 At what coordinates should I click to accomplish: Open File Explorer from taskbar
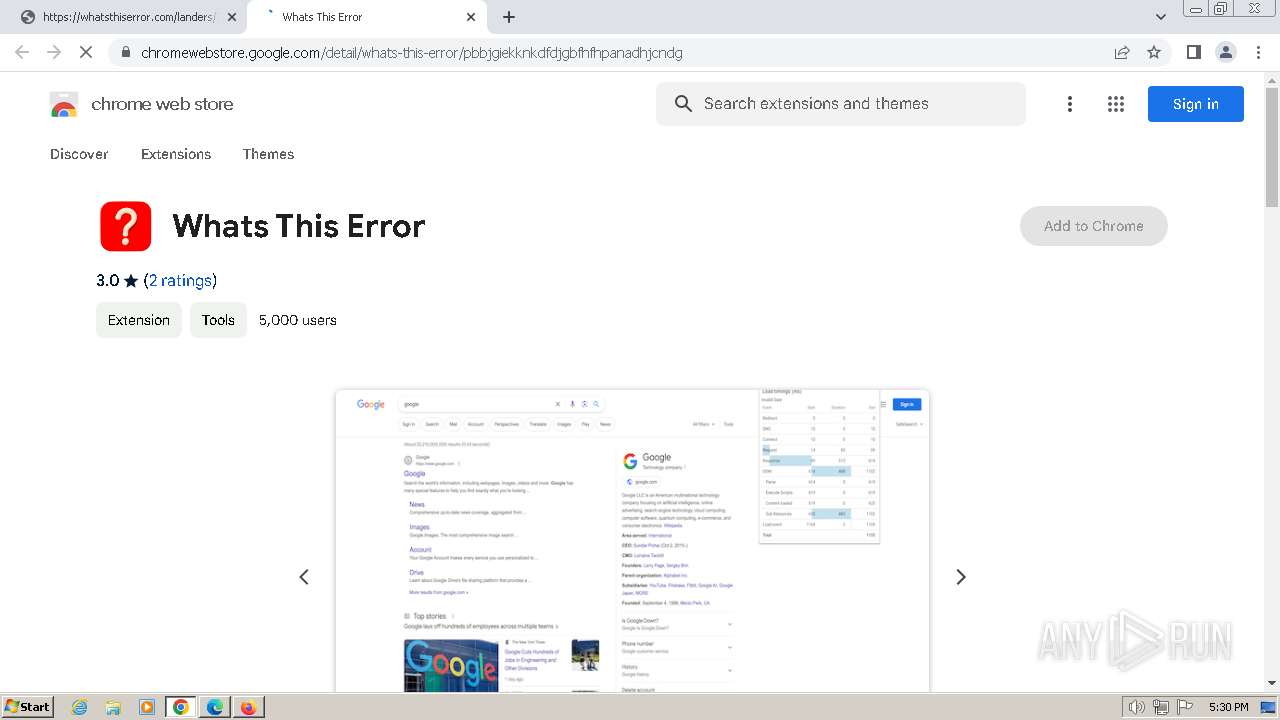(113, 707)
